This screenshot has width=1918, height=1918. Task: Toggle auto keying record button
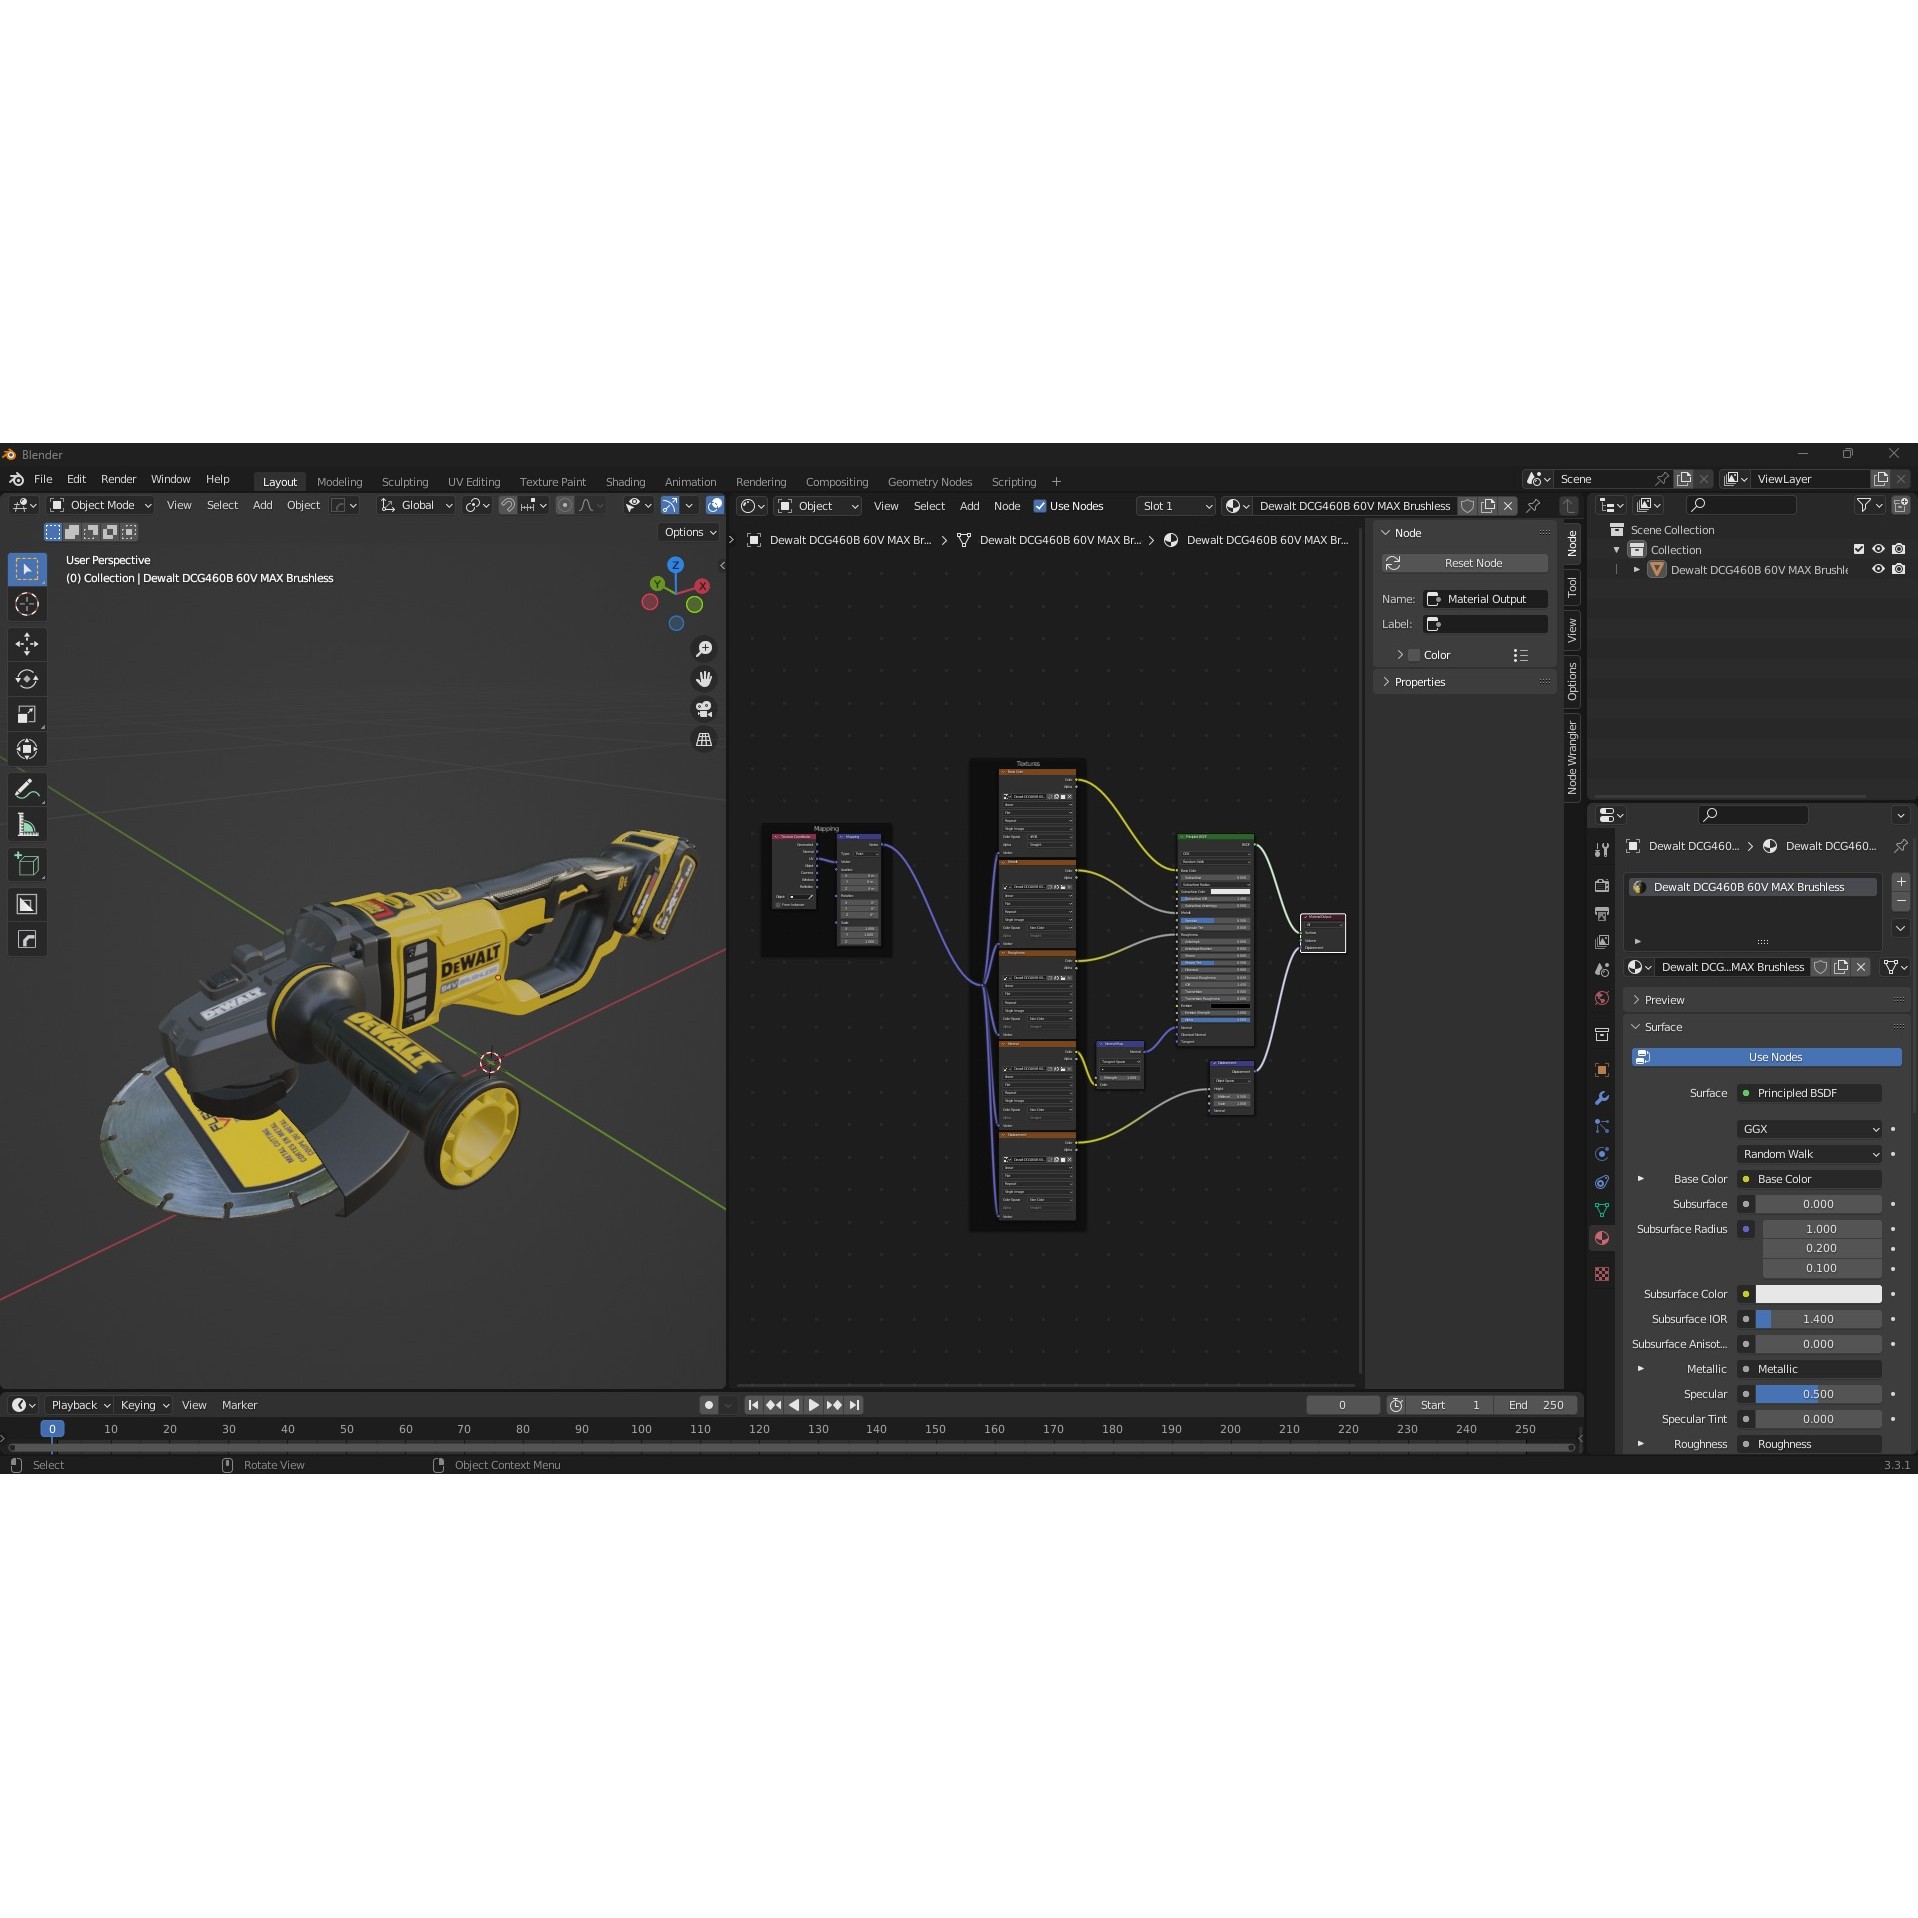click(708, 1405)
